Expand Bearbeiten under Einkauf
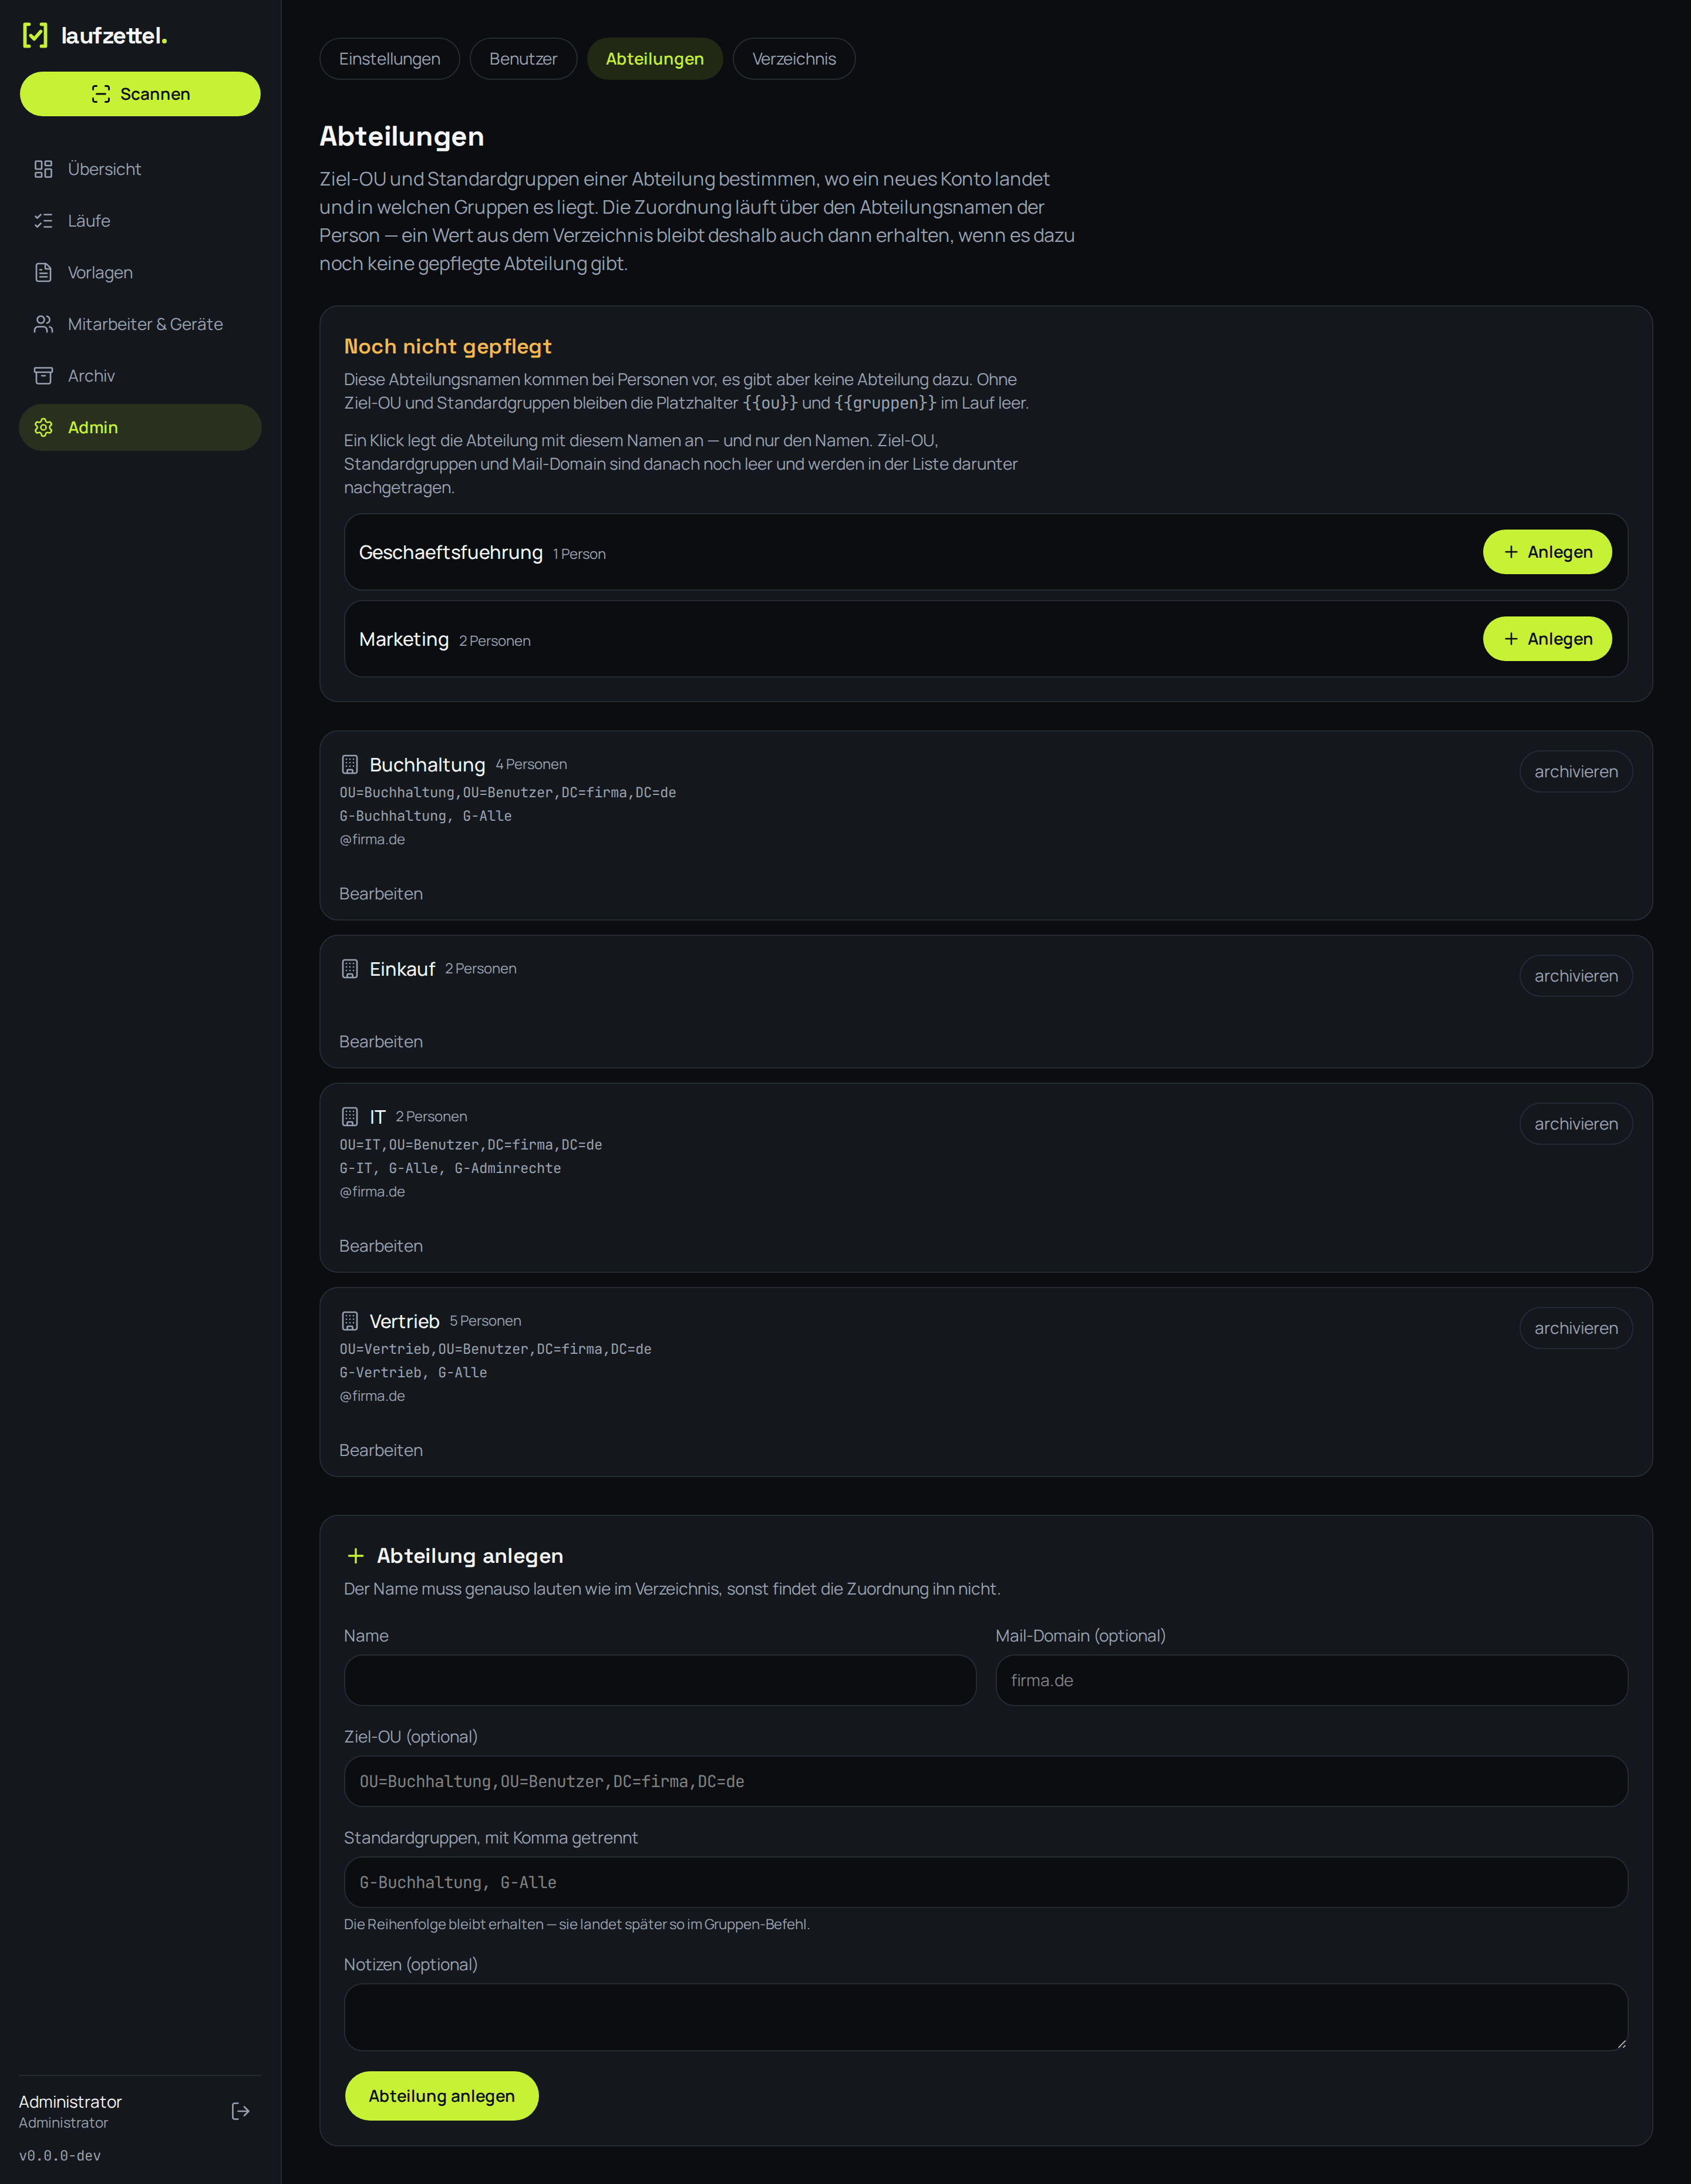Image resolution: width=1691 pixels, height=2184 pixels. (381, 1042)
